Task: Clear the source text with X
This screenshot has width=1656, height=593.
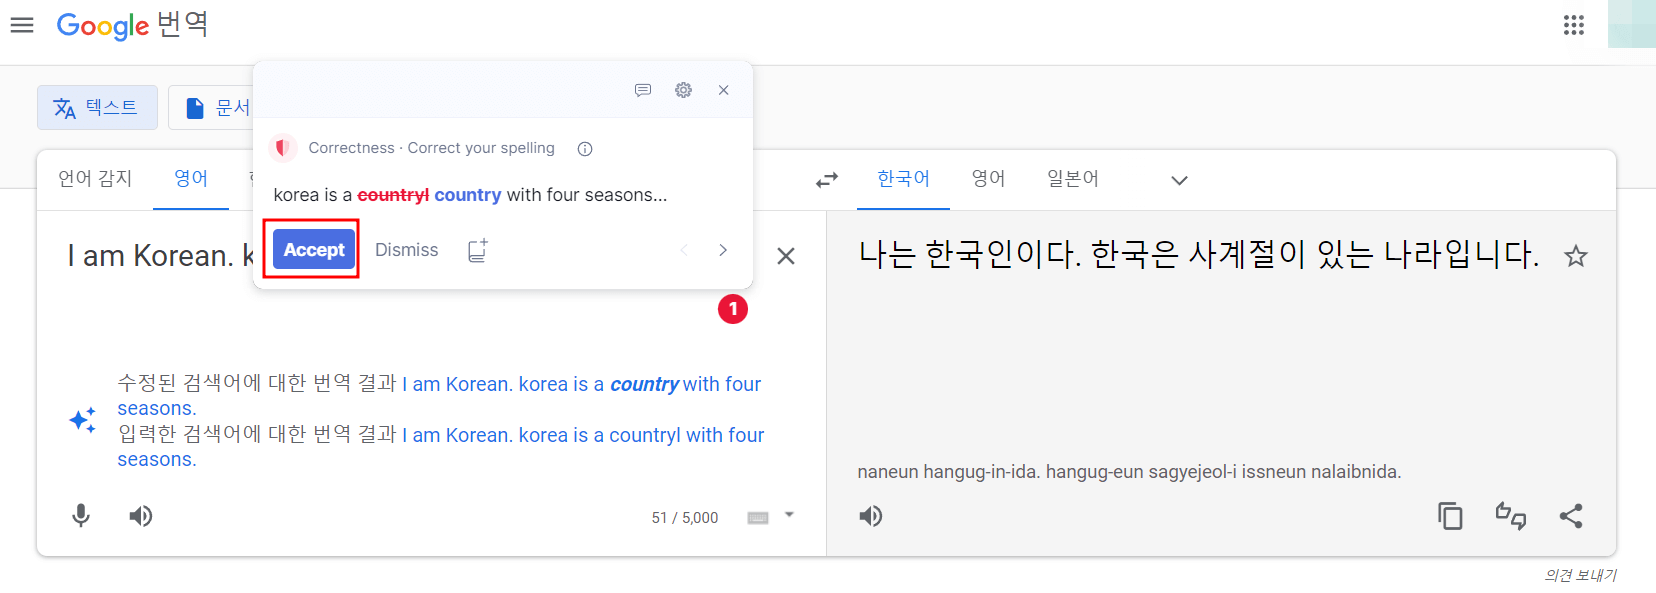Action: point(786,256)
